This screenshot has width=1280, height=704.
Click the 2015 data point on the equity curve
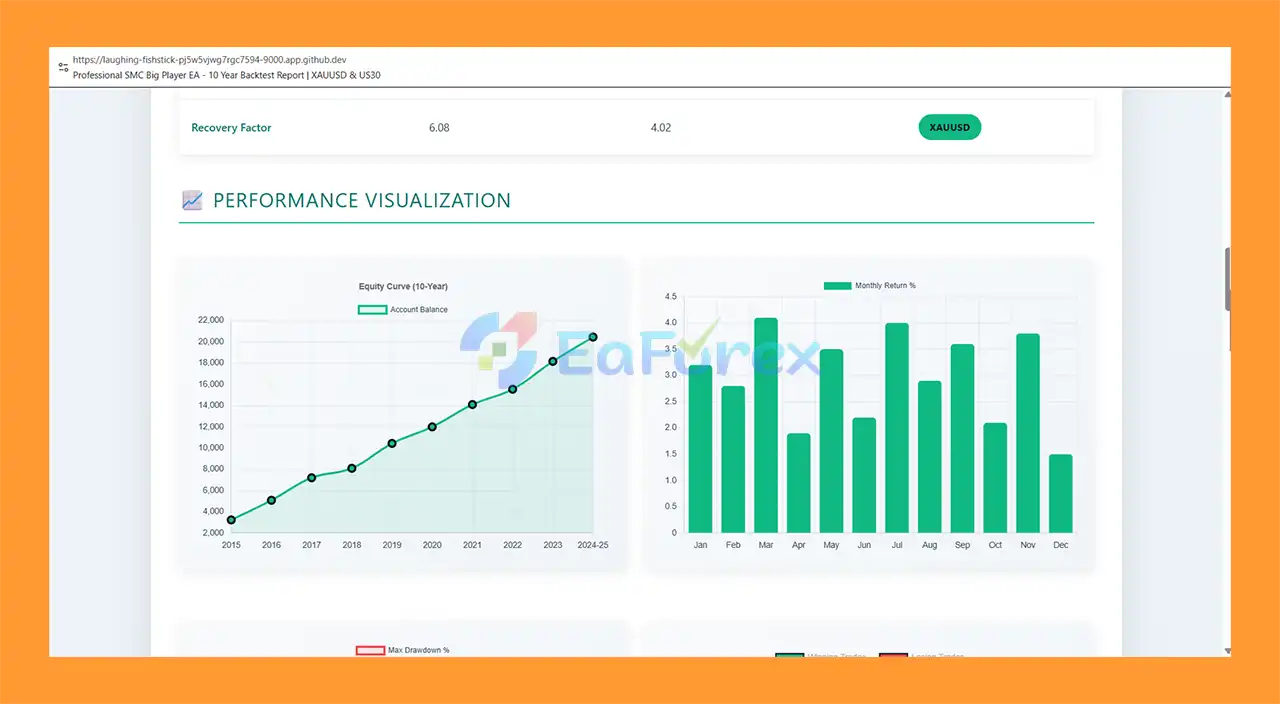point(231,520)
